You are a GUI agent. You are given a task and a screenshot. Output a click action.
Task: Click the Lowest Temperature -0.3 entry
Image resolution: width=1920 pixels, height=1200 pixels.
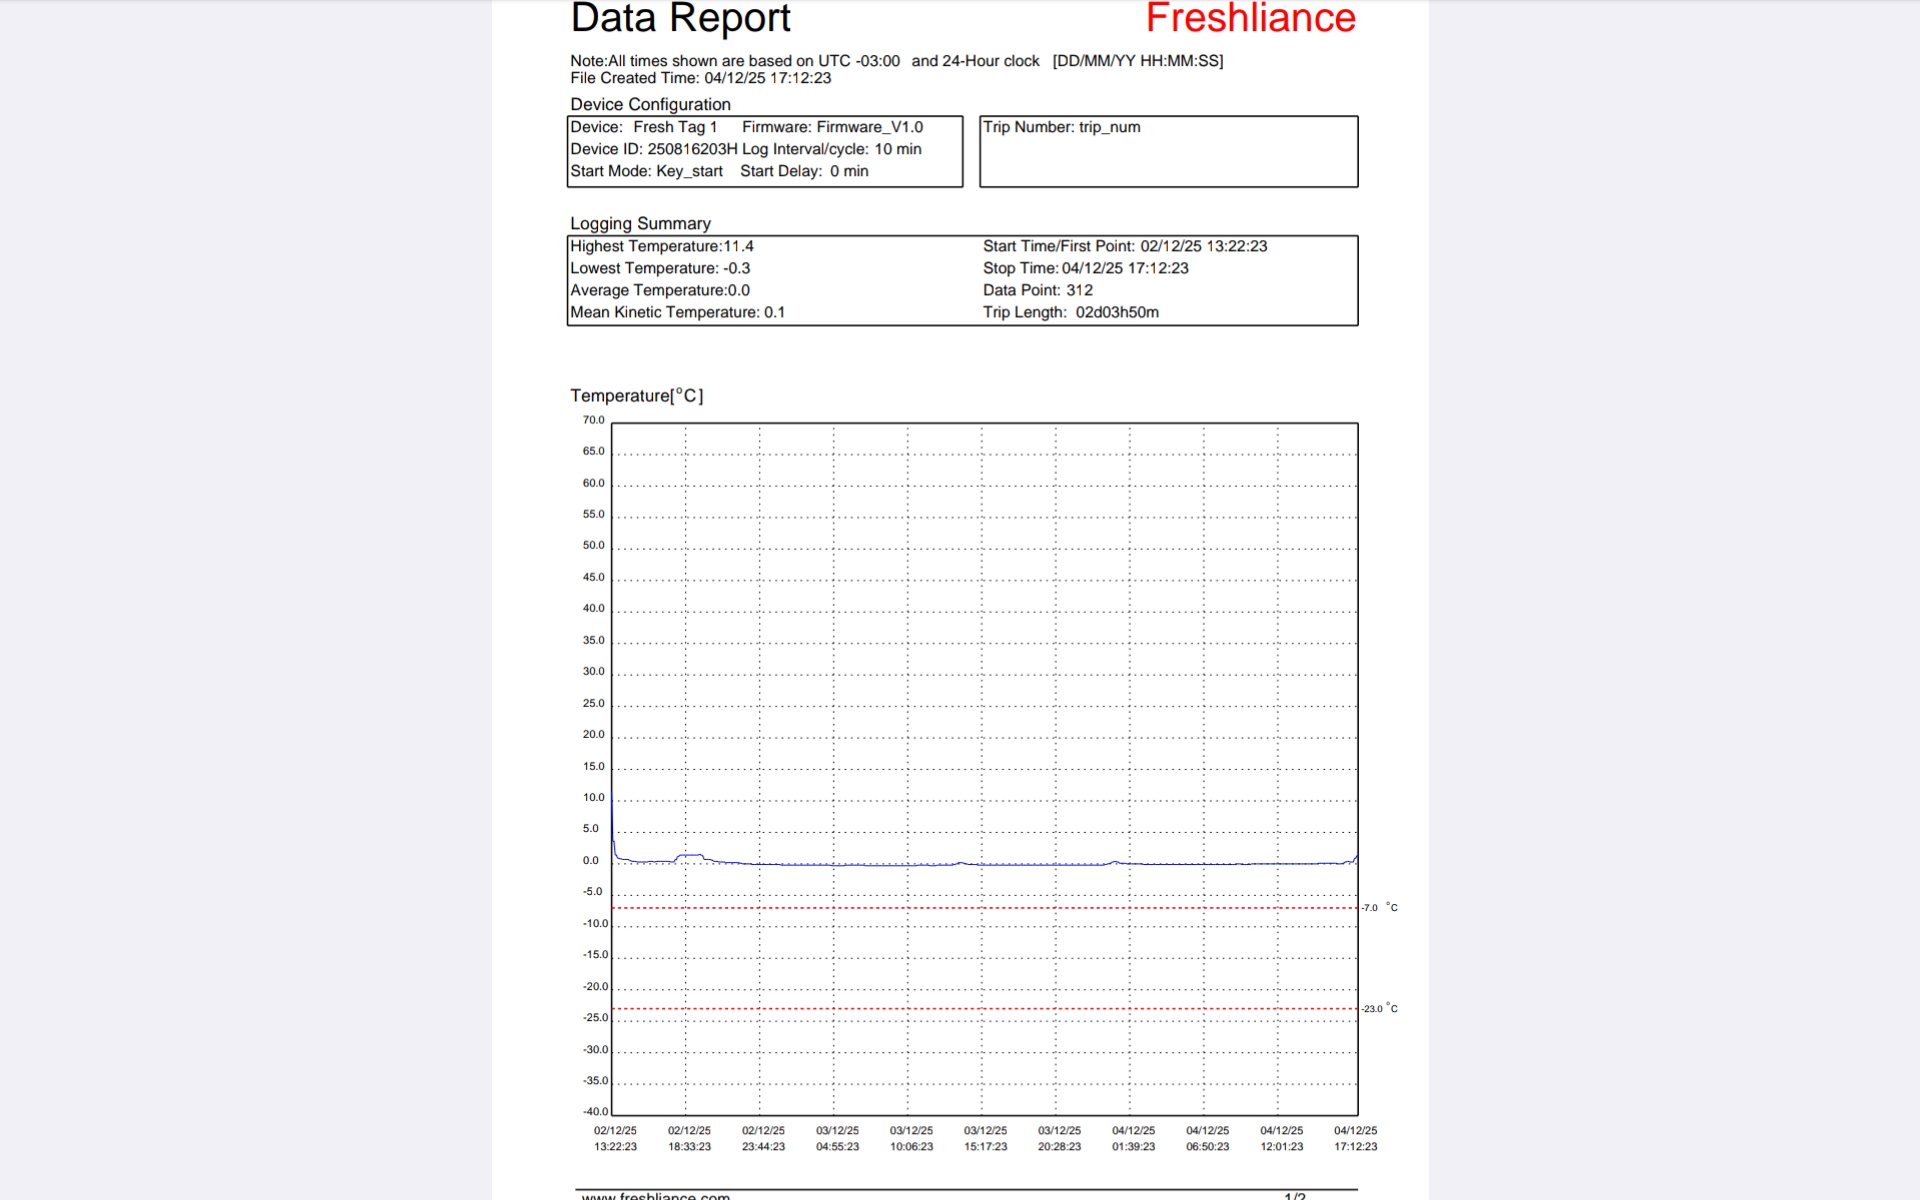(x=660, y=268)
